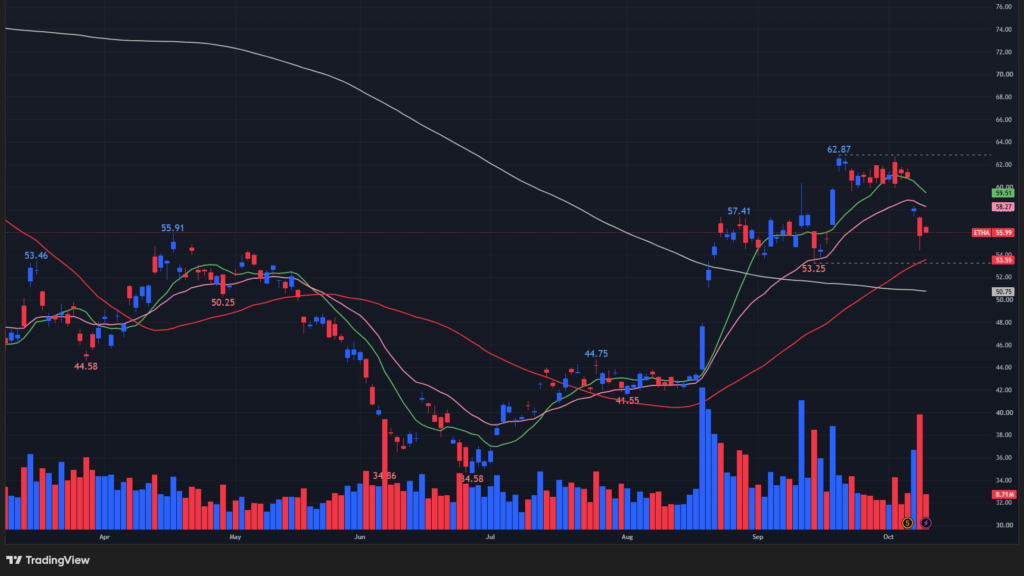Click the orange S event marker icon
Image resolution: width=1024 pixels, height=576 pixels.
907,522
